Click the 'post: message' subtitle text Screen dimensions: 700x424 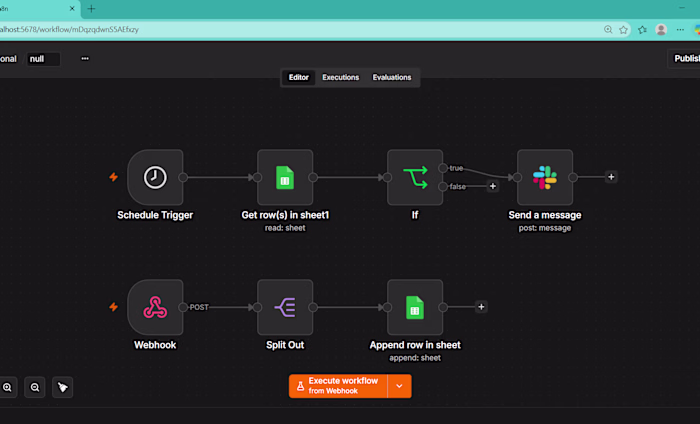pyautogui.click(x=545, y=228)
